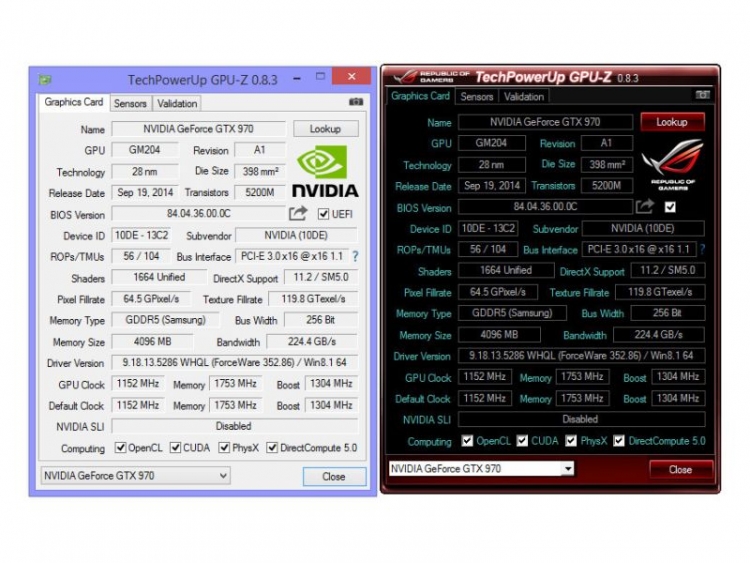
Task: Click the BIOS export arrow in the dark ROG window
Action: 645,207
